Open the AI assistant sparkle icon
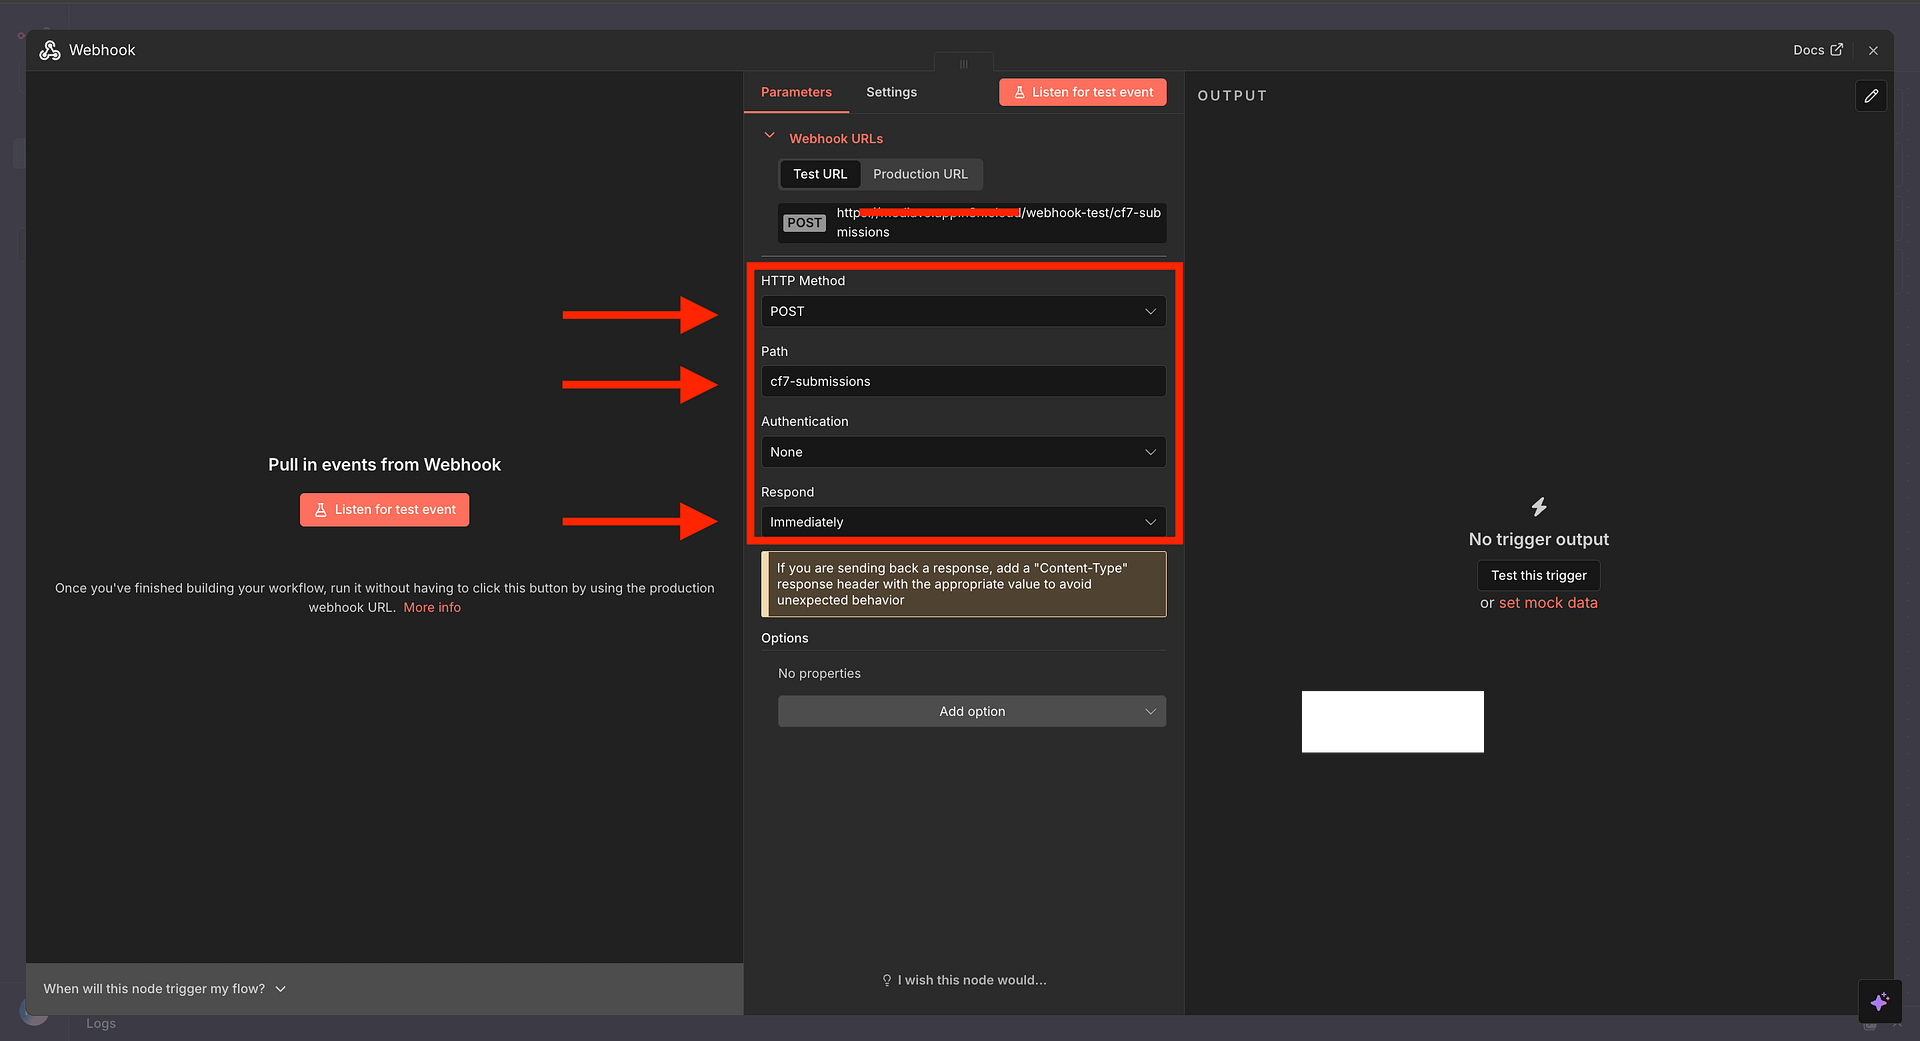 pyautogui.click(x=1879, y=1001)
